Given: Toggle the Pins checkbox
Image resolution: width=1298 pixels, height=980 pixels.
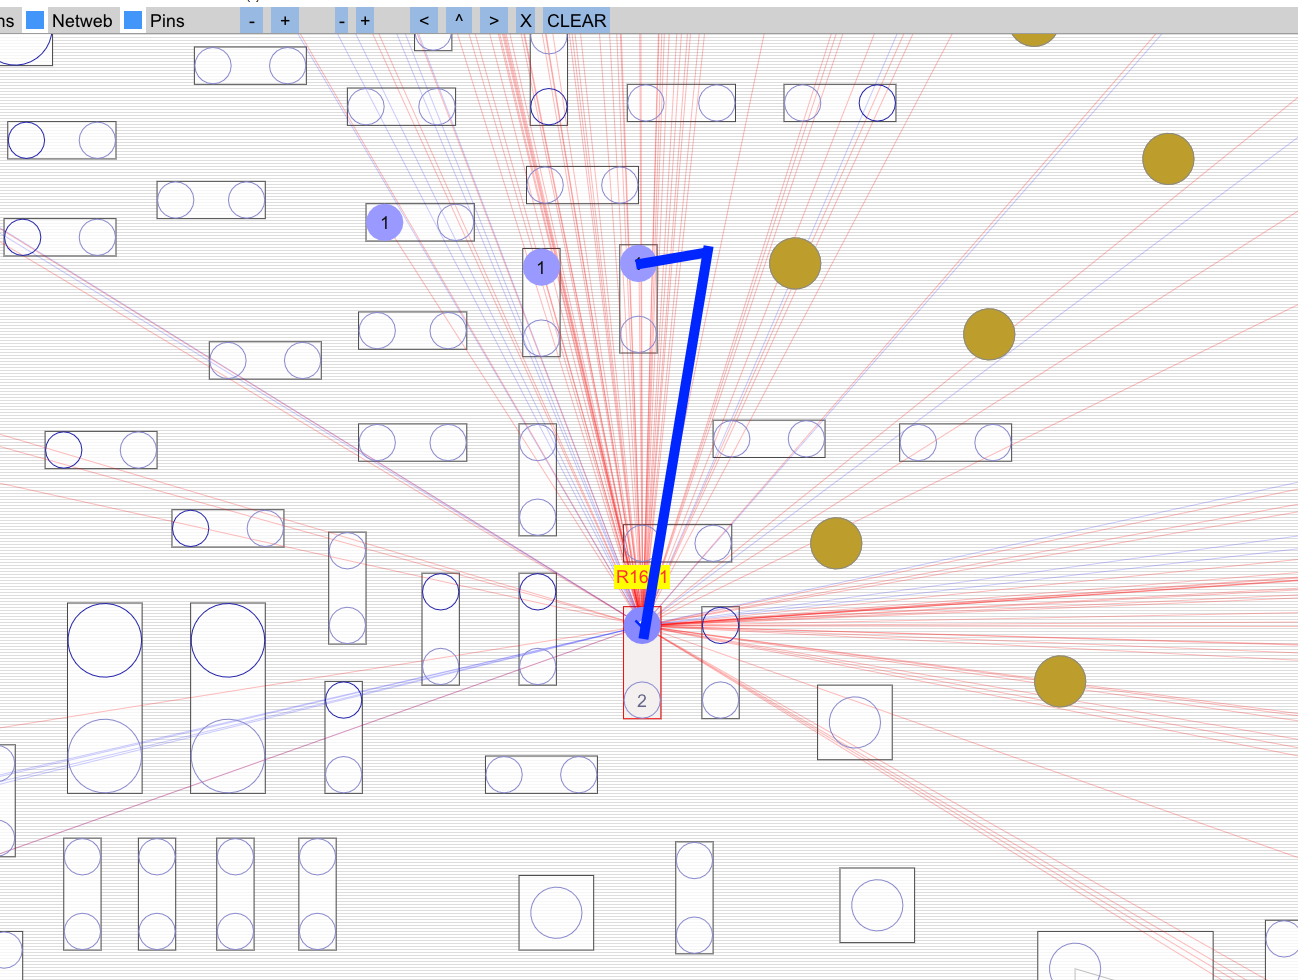Looking at the screenshot, I should 132,21.
